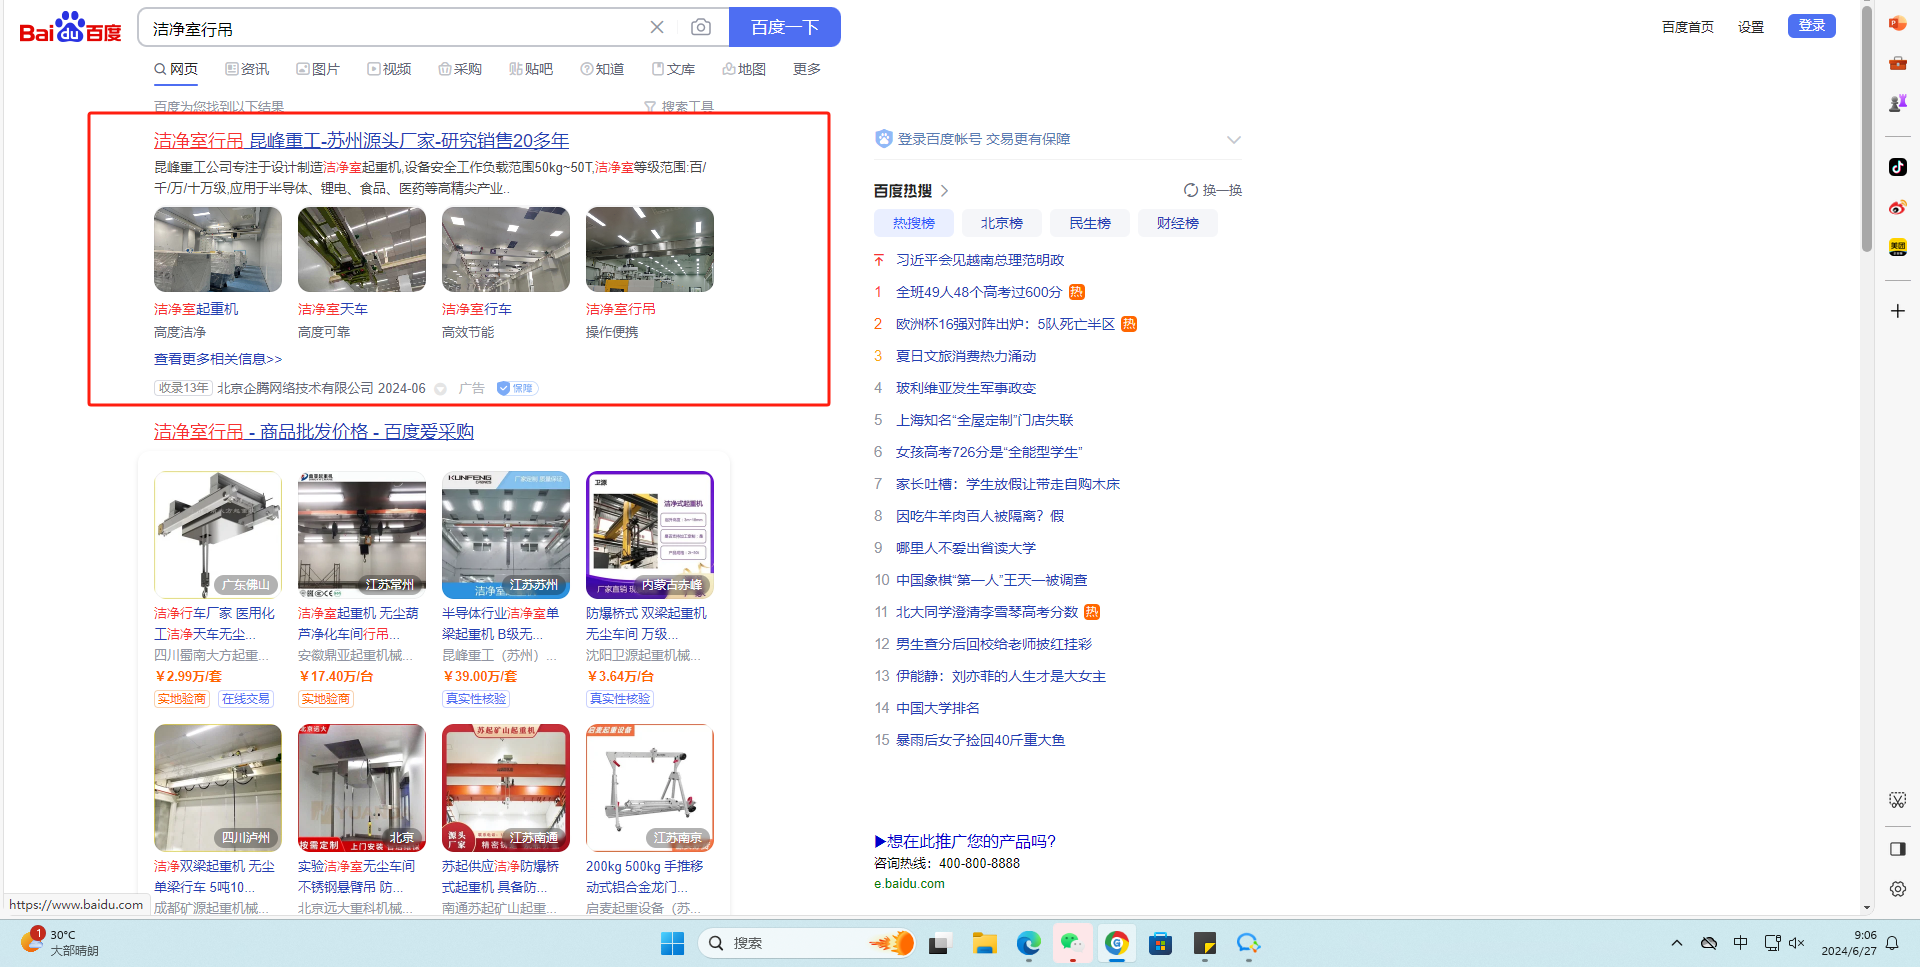Add a sidebar app with the plus icon
Viewport: 1920px width, 967px height.
click(x=1897, y=311)
